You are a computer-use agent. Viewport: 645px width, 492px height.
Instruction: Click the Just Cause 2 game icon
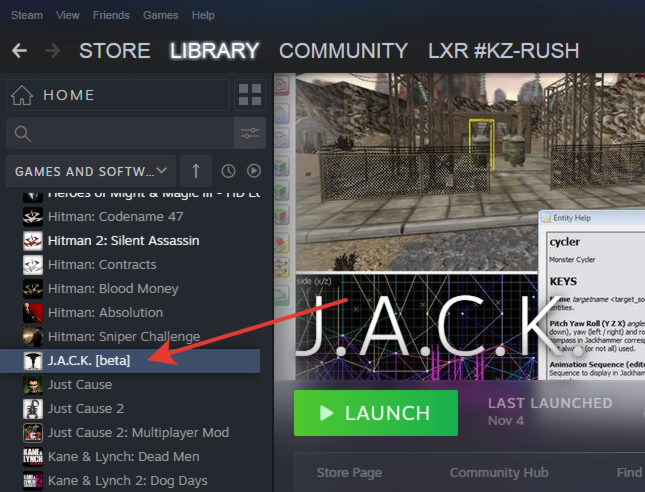[33, 409]
